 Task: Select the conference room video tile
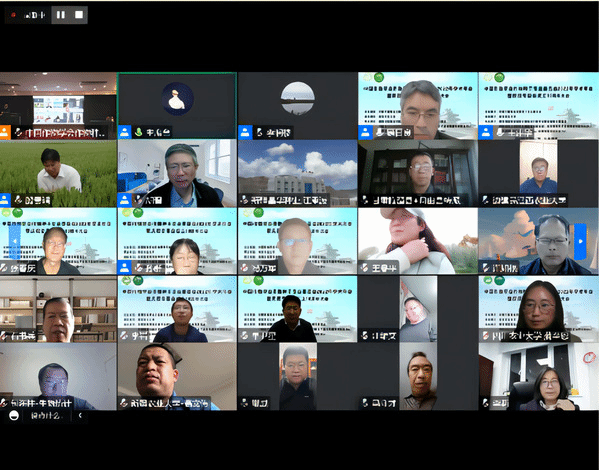pos(58,105)
